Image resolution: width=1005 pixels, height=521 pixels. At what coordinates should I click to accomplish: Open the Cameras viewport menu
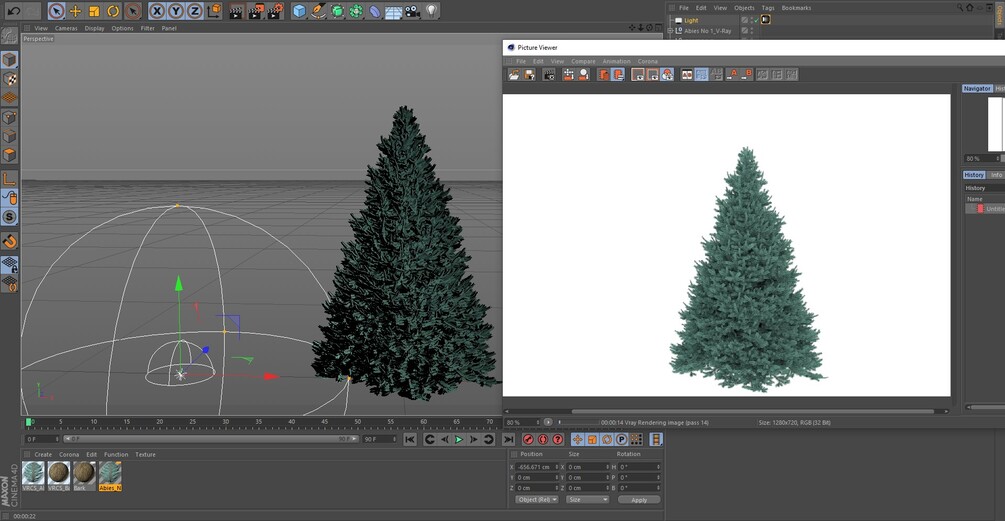(x=66, y=28)
